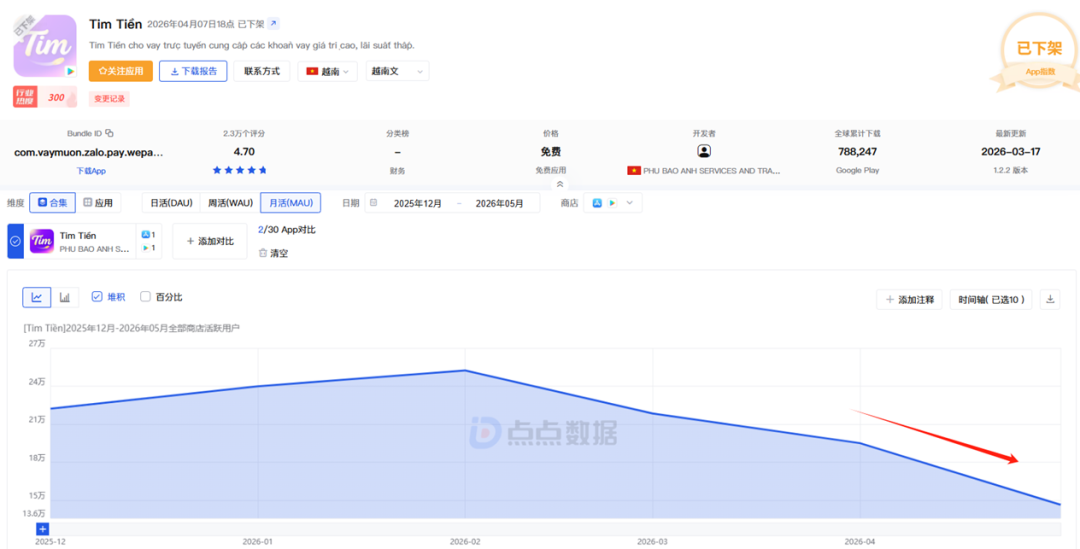
Task: Click the blue plus icon below chart
Action: pyautogui.click(x=43, y=529)
